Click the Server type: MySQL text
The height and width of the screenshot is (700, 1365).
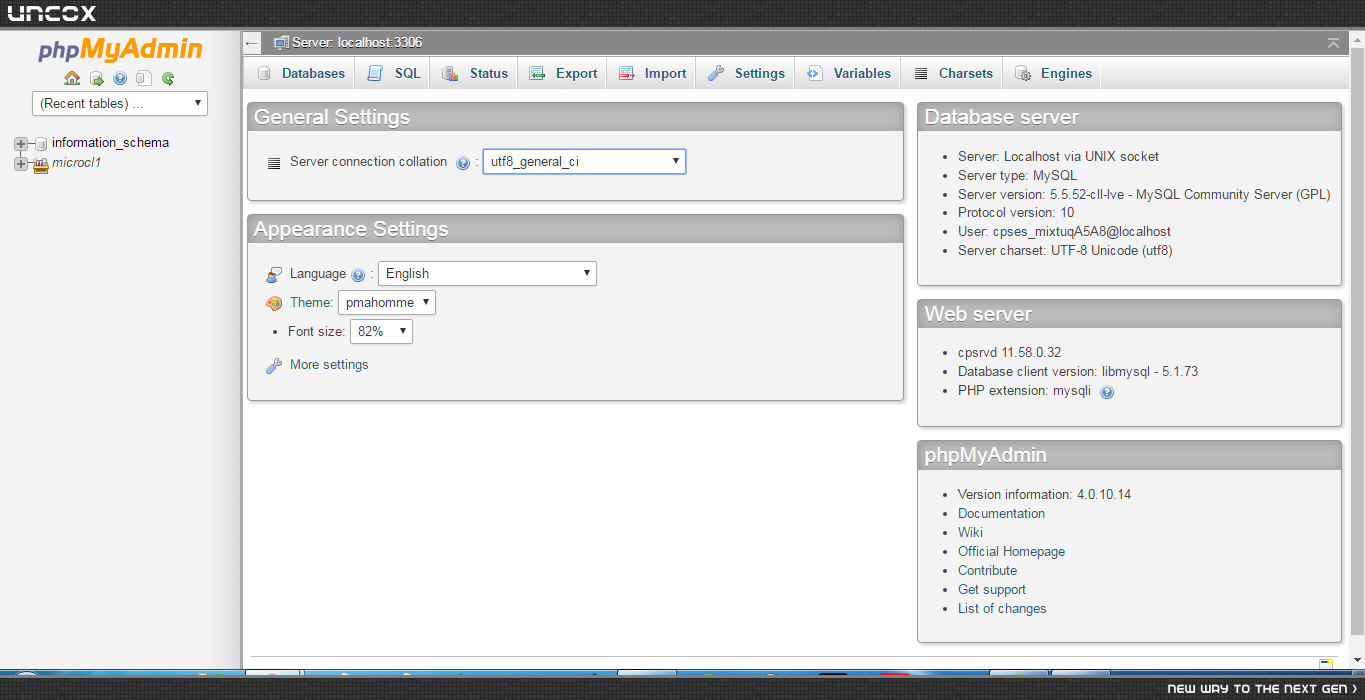coord(1017,175)
